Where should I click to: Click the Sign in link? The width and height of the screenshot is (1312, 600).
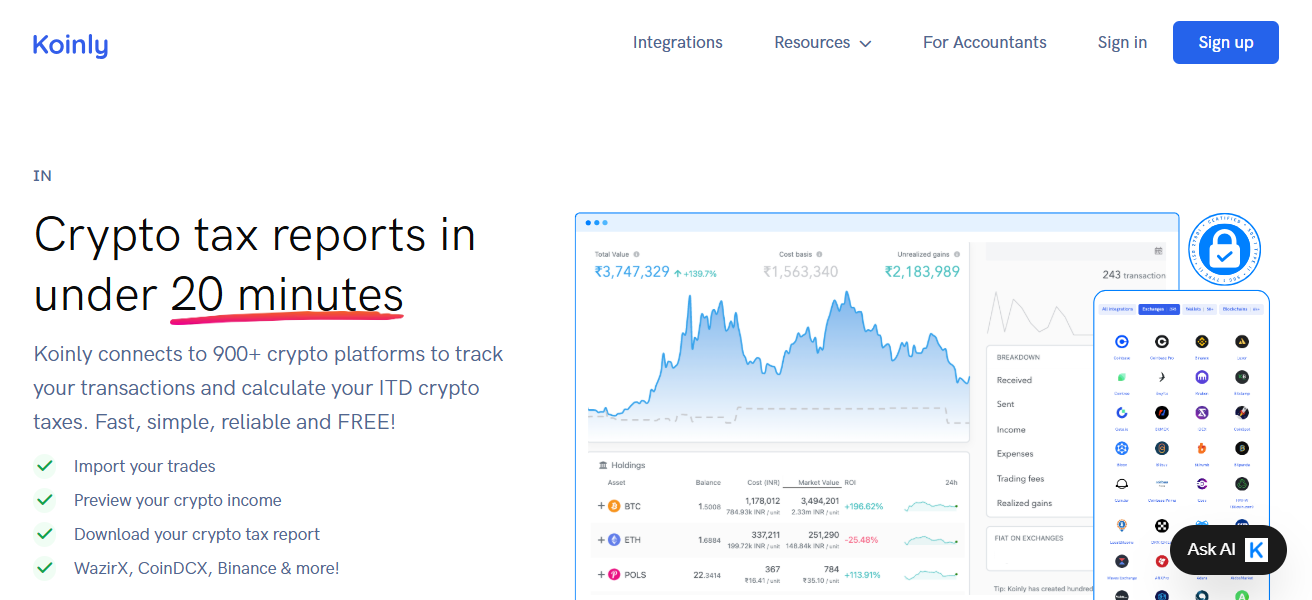tap(1122, 43)
